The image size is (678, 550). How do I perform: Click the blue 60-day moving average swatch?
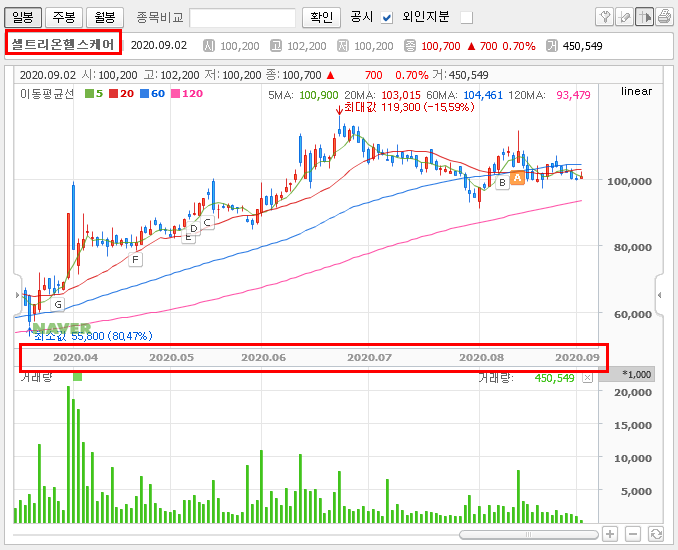(144, 93)
